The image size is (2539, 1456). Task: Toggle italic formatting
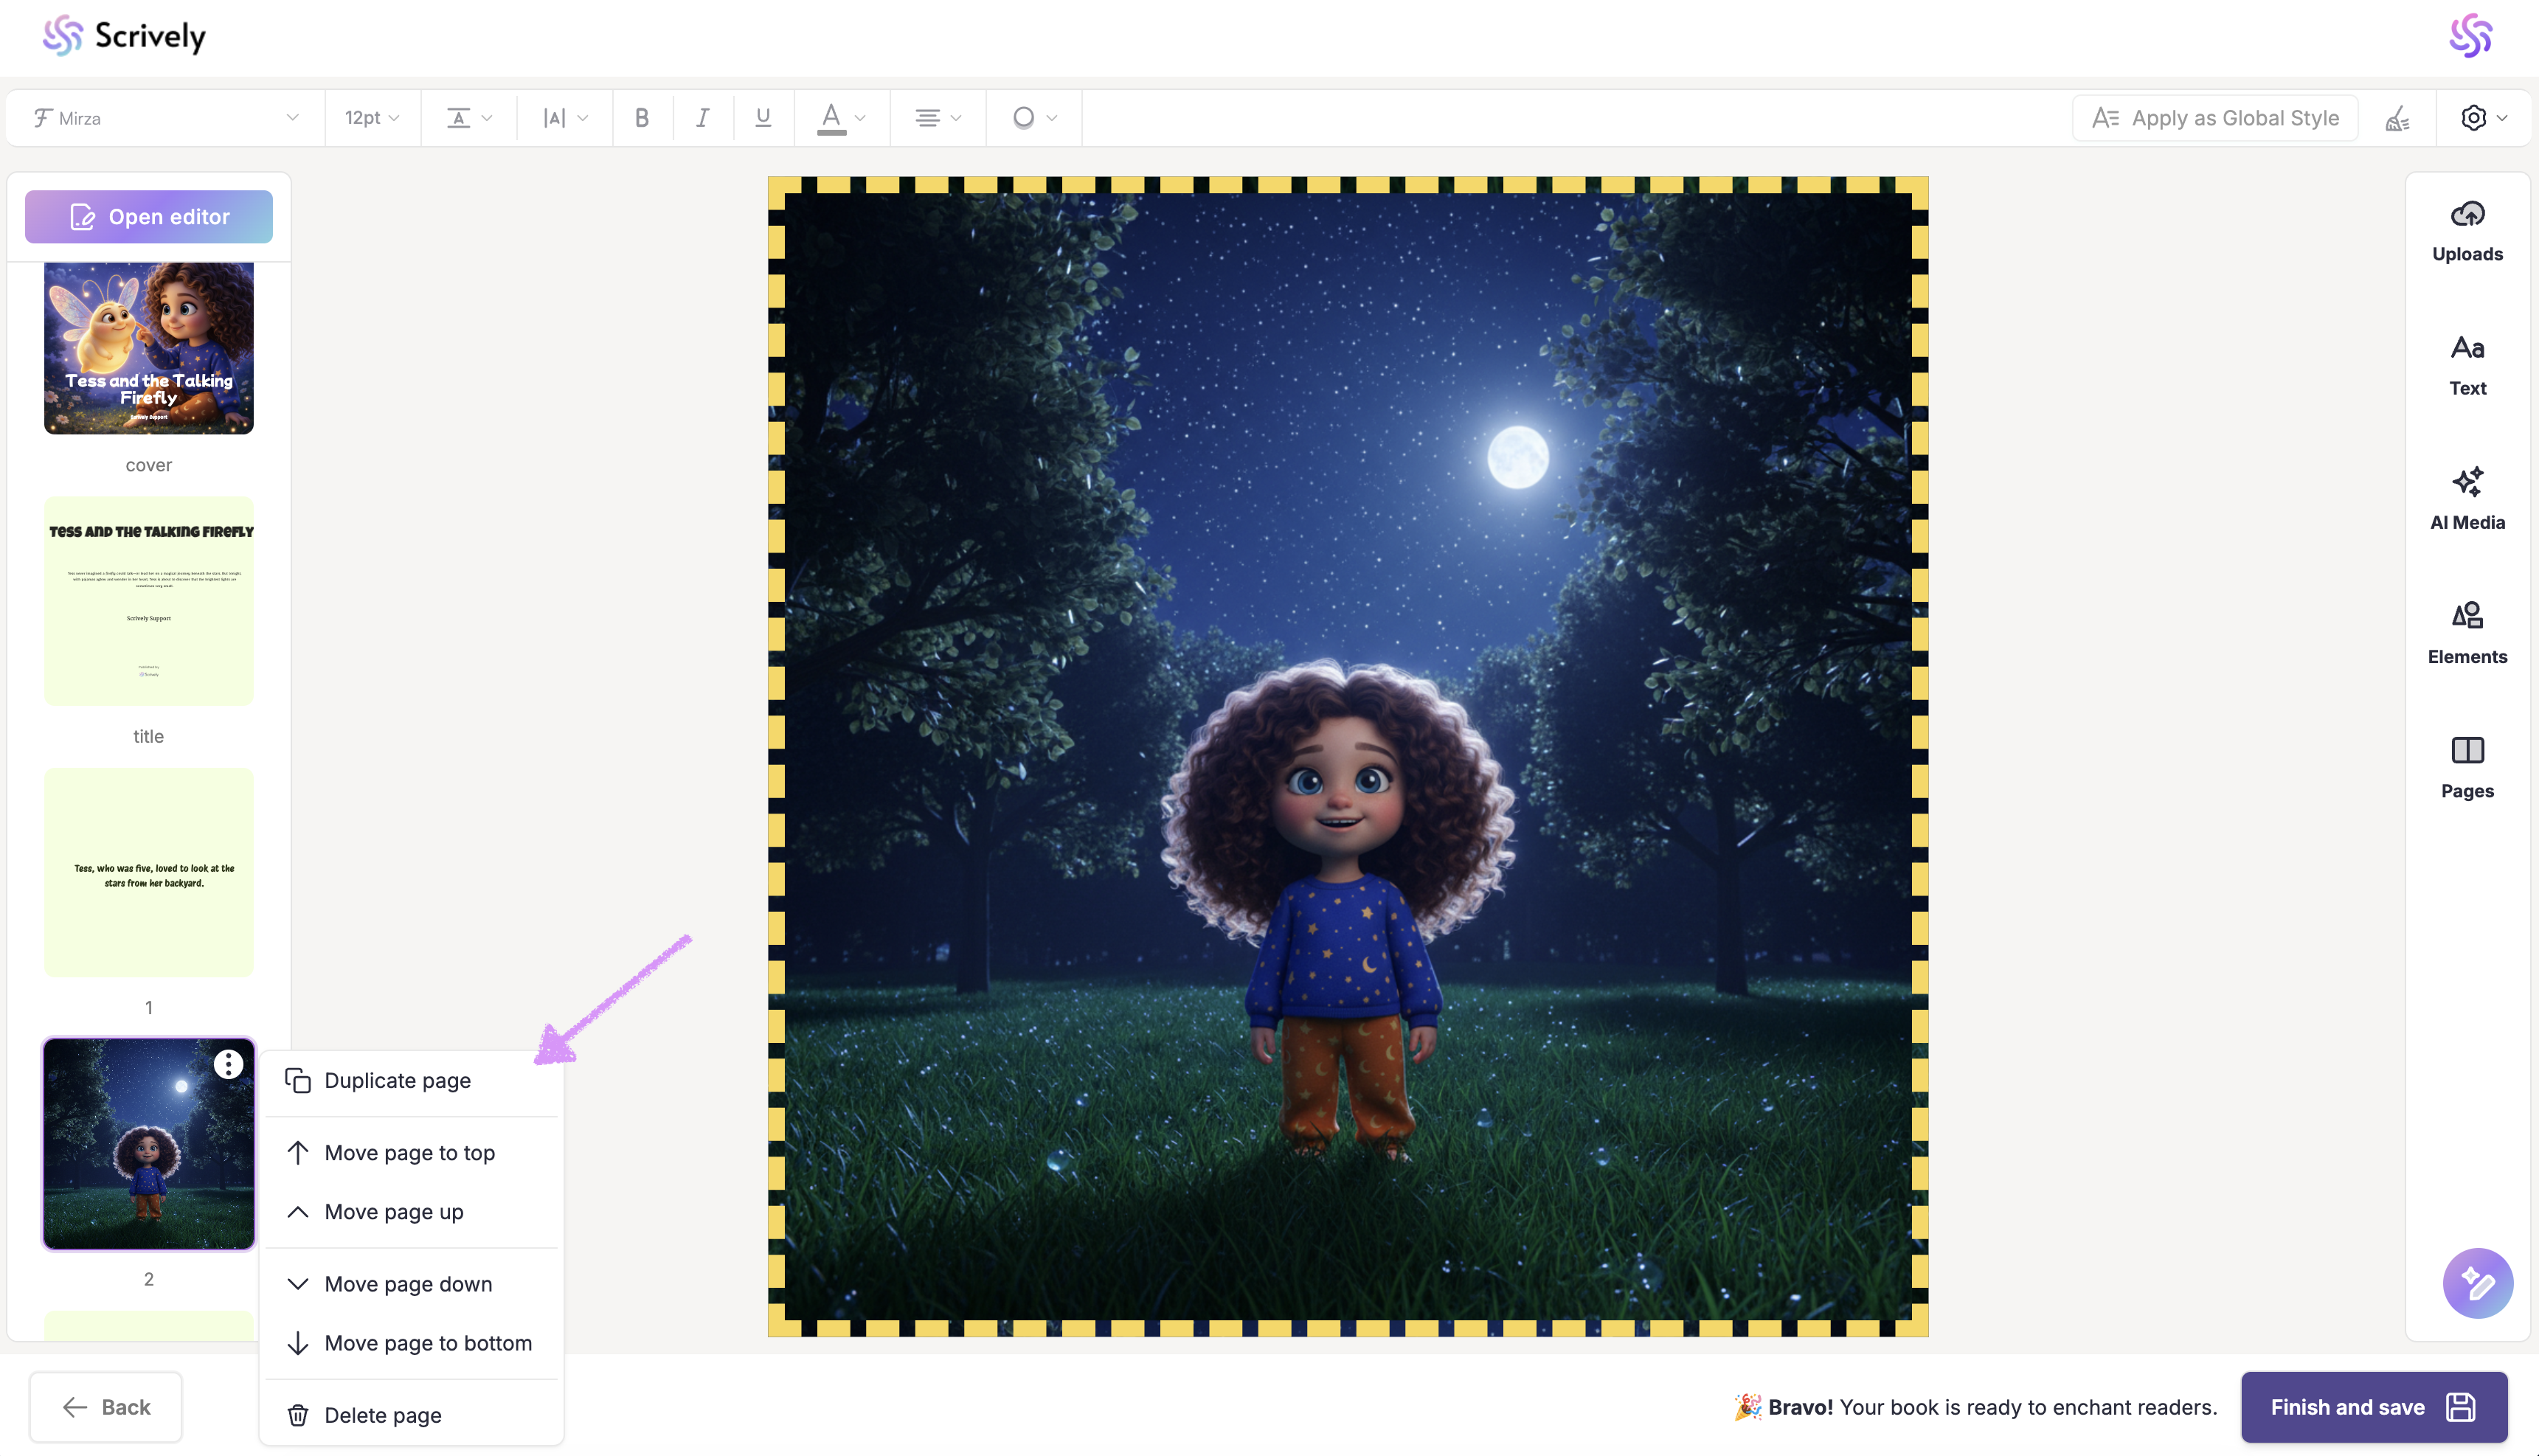(702, 118)
